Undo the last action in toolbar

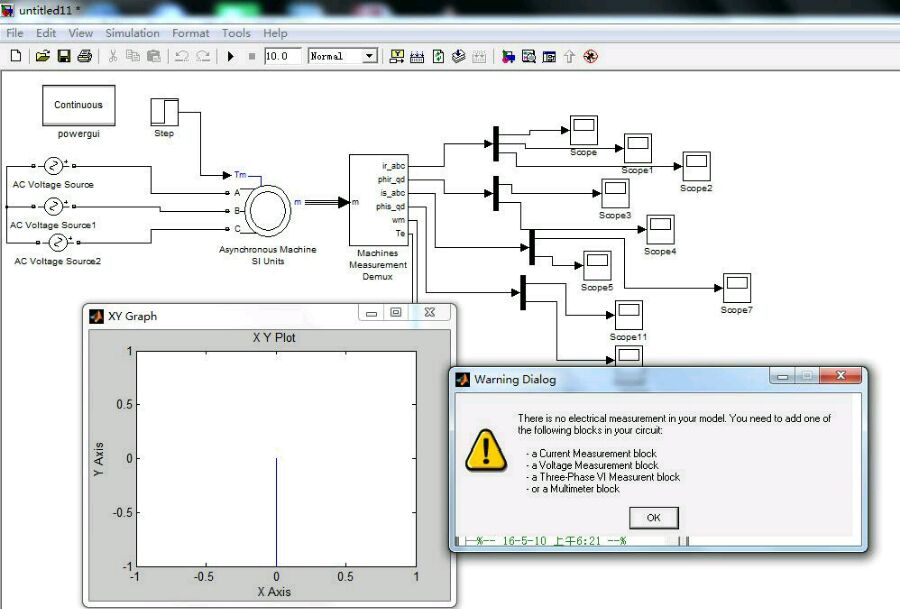pos(182,56)
